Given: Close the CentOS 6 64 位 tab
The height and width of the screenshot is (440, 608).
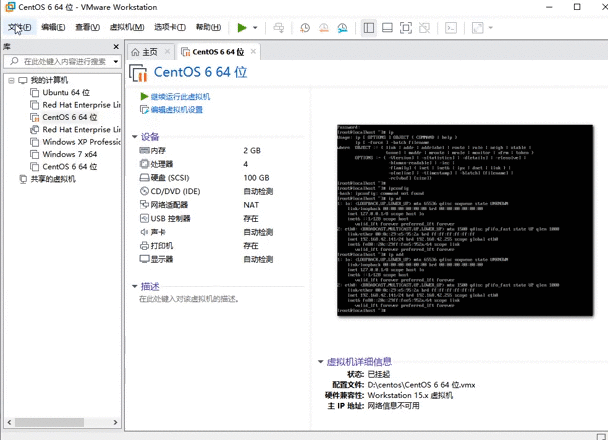Looking at the screenshot, I should (x=253, y=52).
